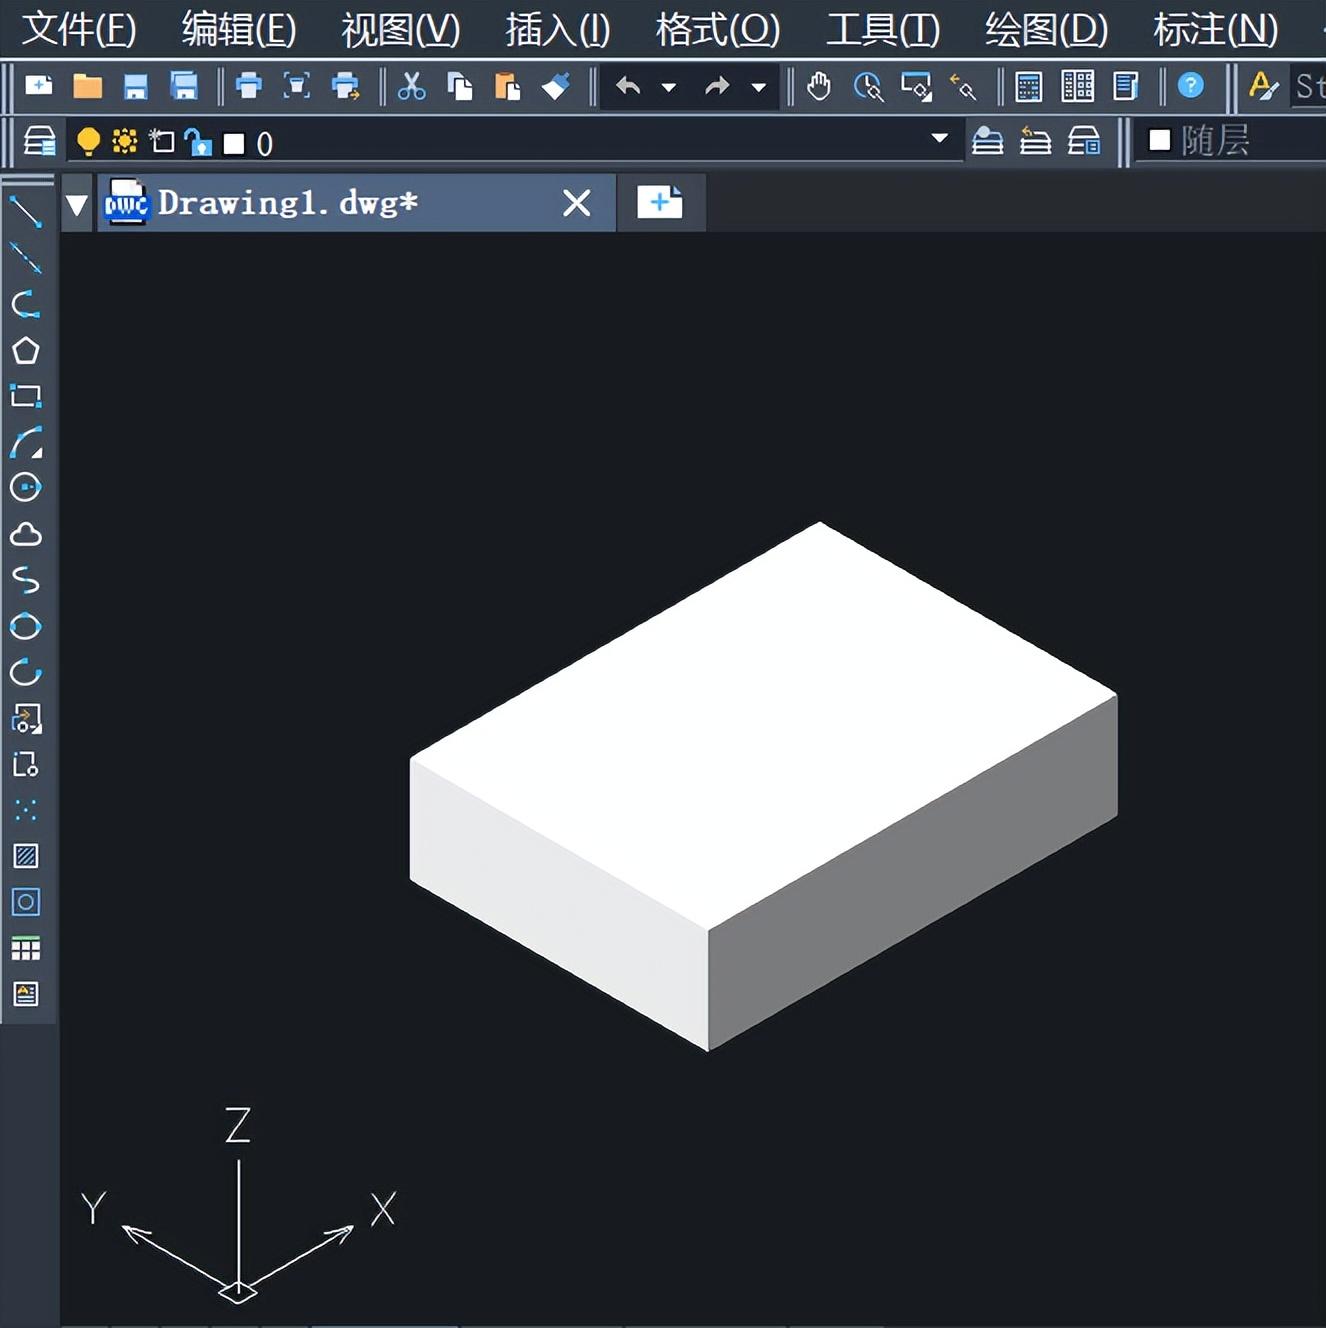The image size is (1326, 1328).
Task: Expand the drawing tabs list triangle
Action: pyautogui.click(x=77, y=204)
